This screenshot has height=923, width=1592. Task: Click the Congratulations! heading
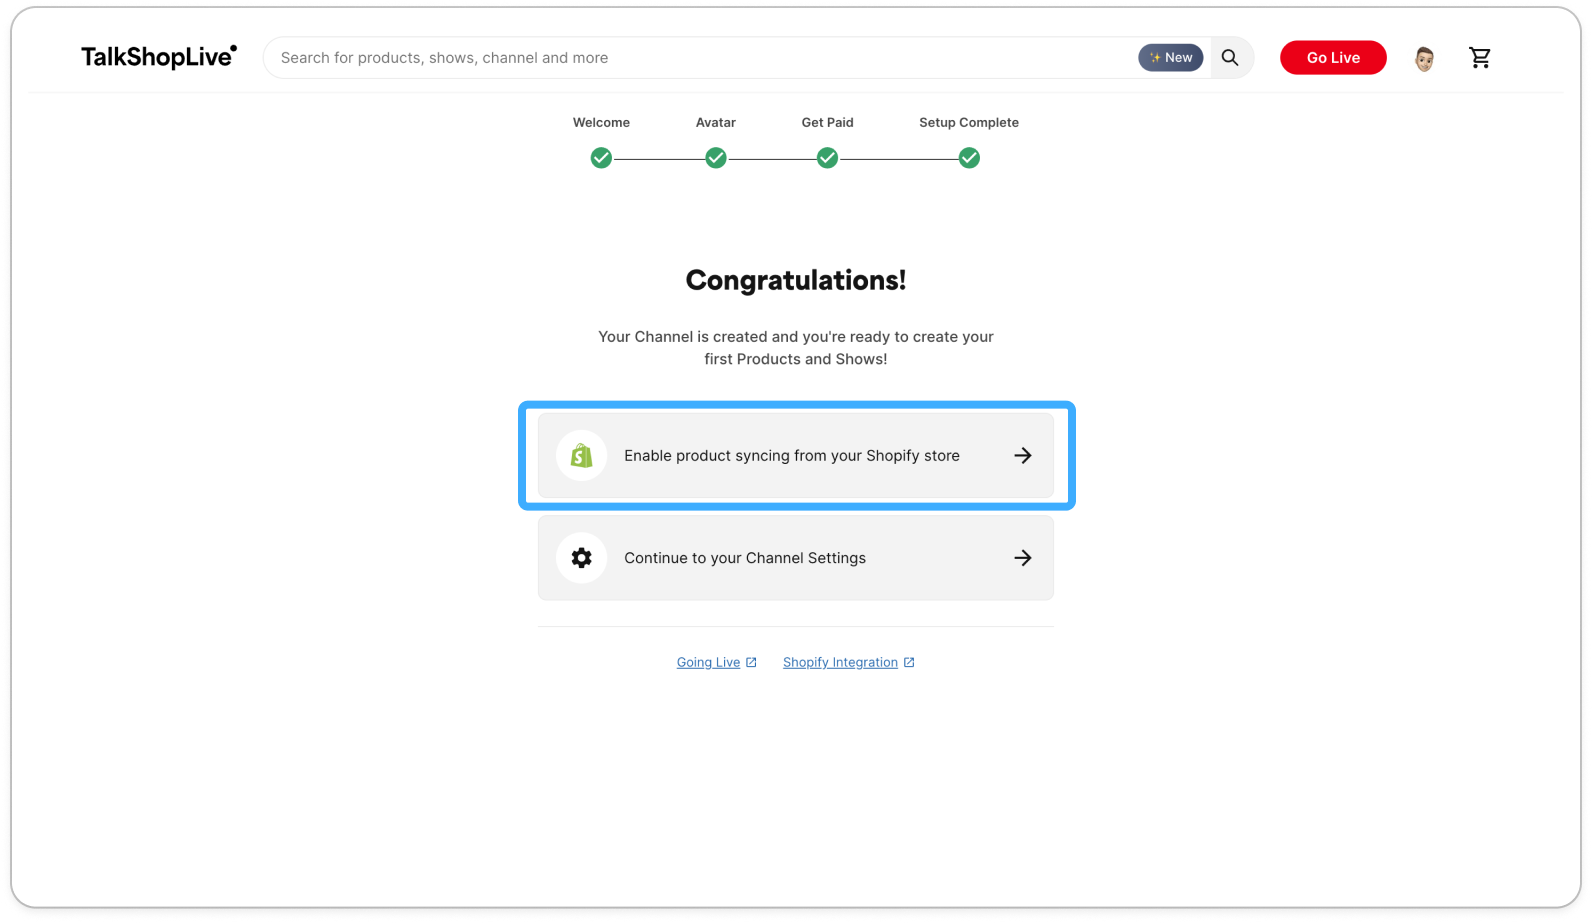click(x=796, y=280)
